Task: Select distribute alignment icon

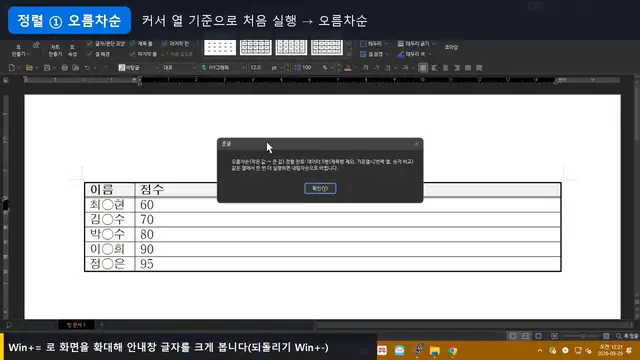Action: pyautogui.click(x=468, y=68)
